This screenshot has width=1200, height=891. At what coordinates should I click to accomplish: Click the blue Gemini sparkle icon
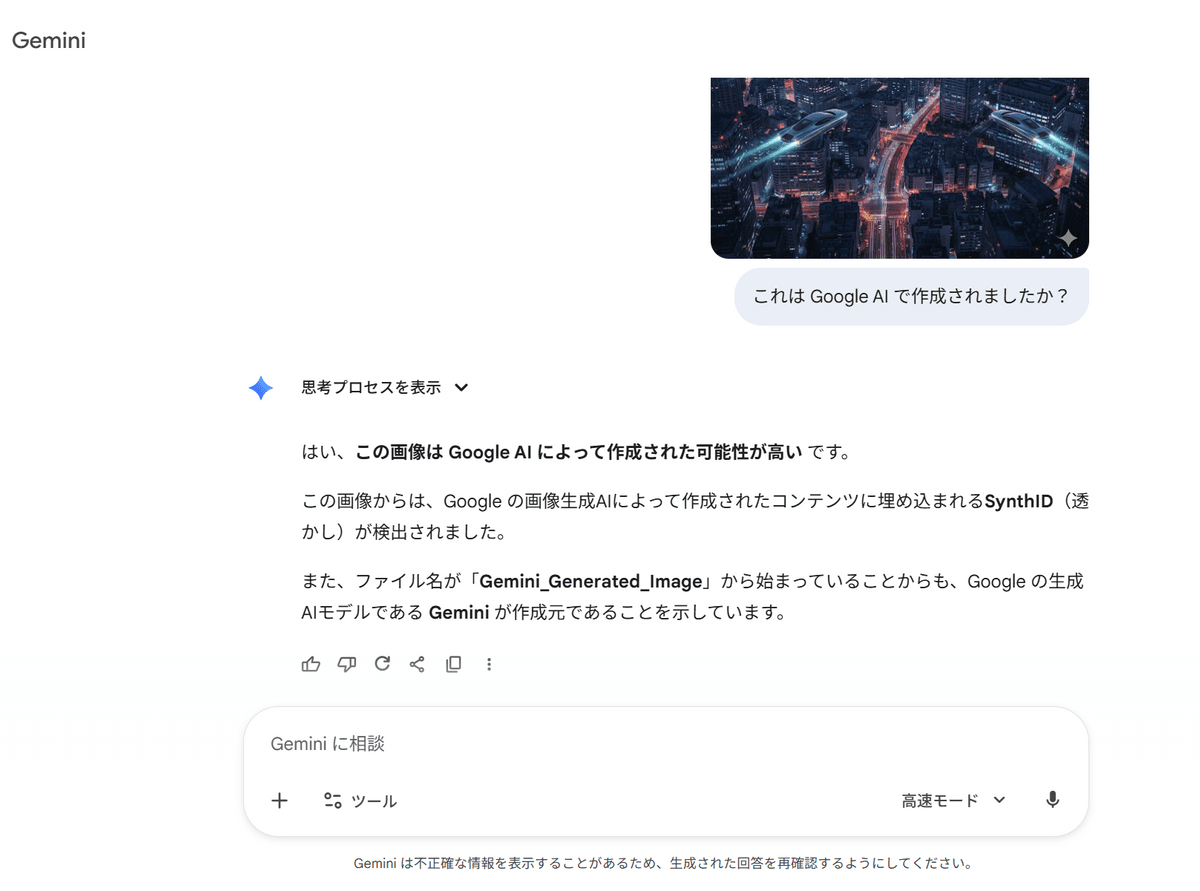click(x=261, y=388)
